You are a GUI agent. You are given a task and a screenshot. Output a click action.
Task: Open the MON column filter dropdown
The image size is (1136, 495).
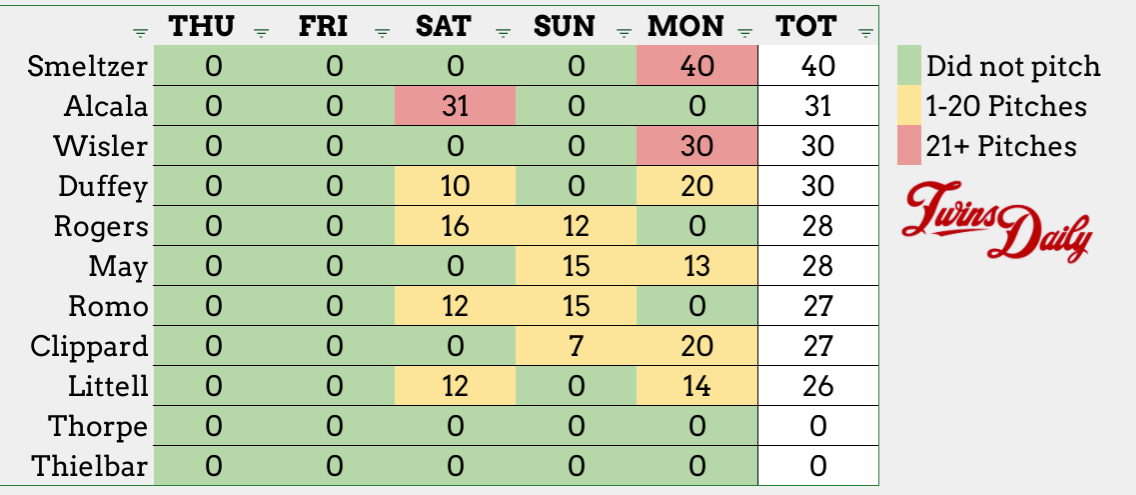745,32
